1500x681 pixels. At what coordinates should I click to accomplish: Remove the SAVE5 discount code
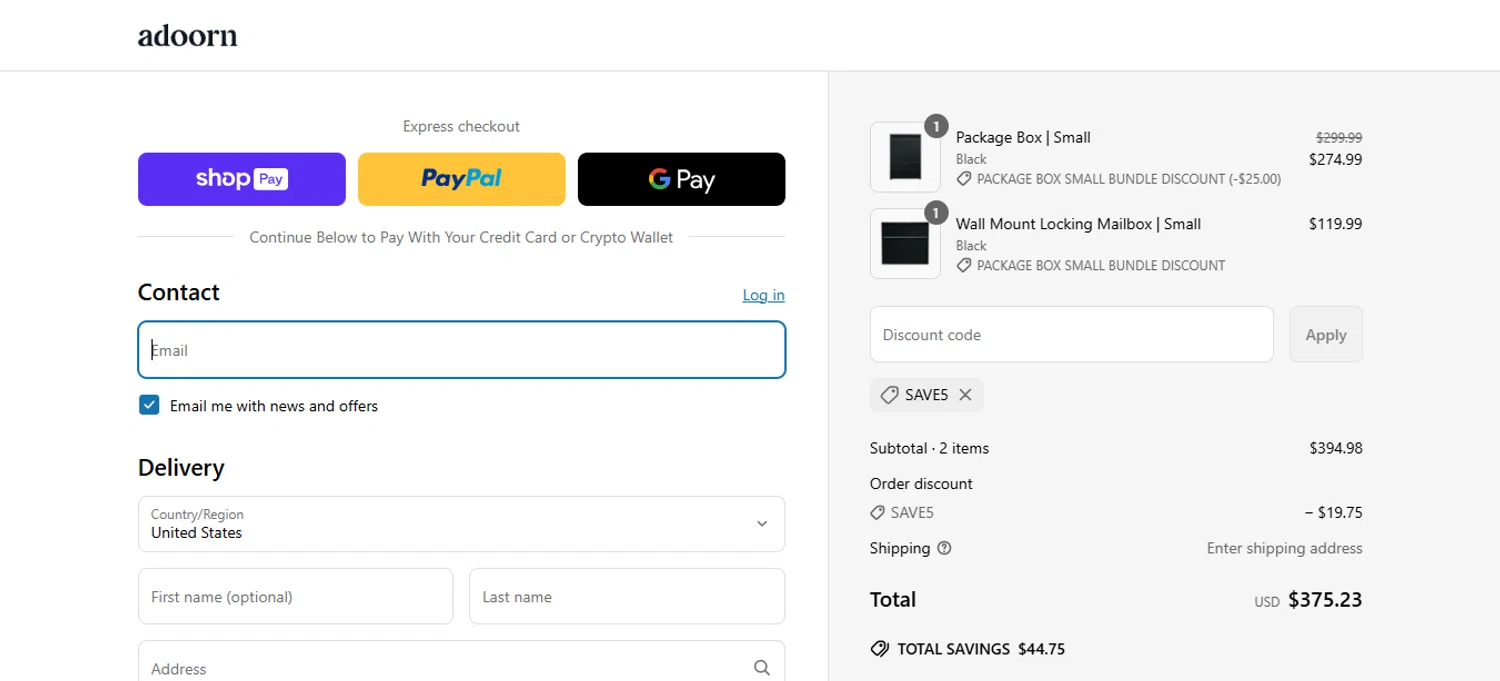click(x=965, y=395)
